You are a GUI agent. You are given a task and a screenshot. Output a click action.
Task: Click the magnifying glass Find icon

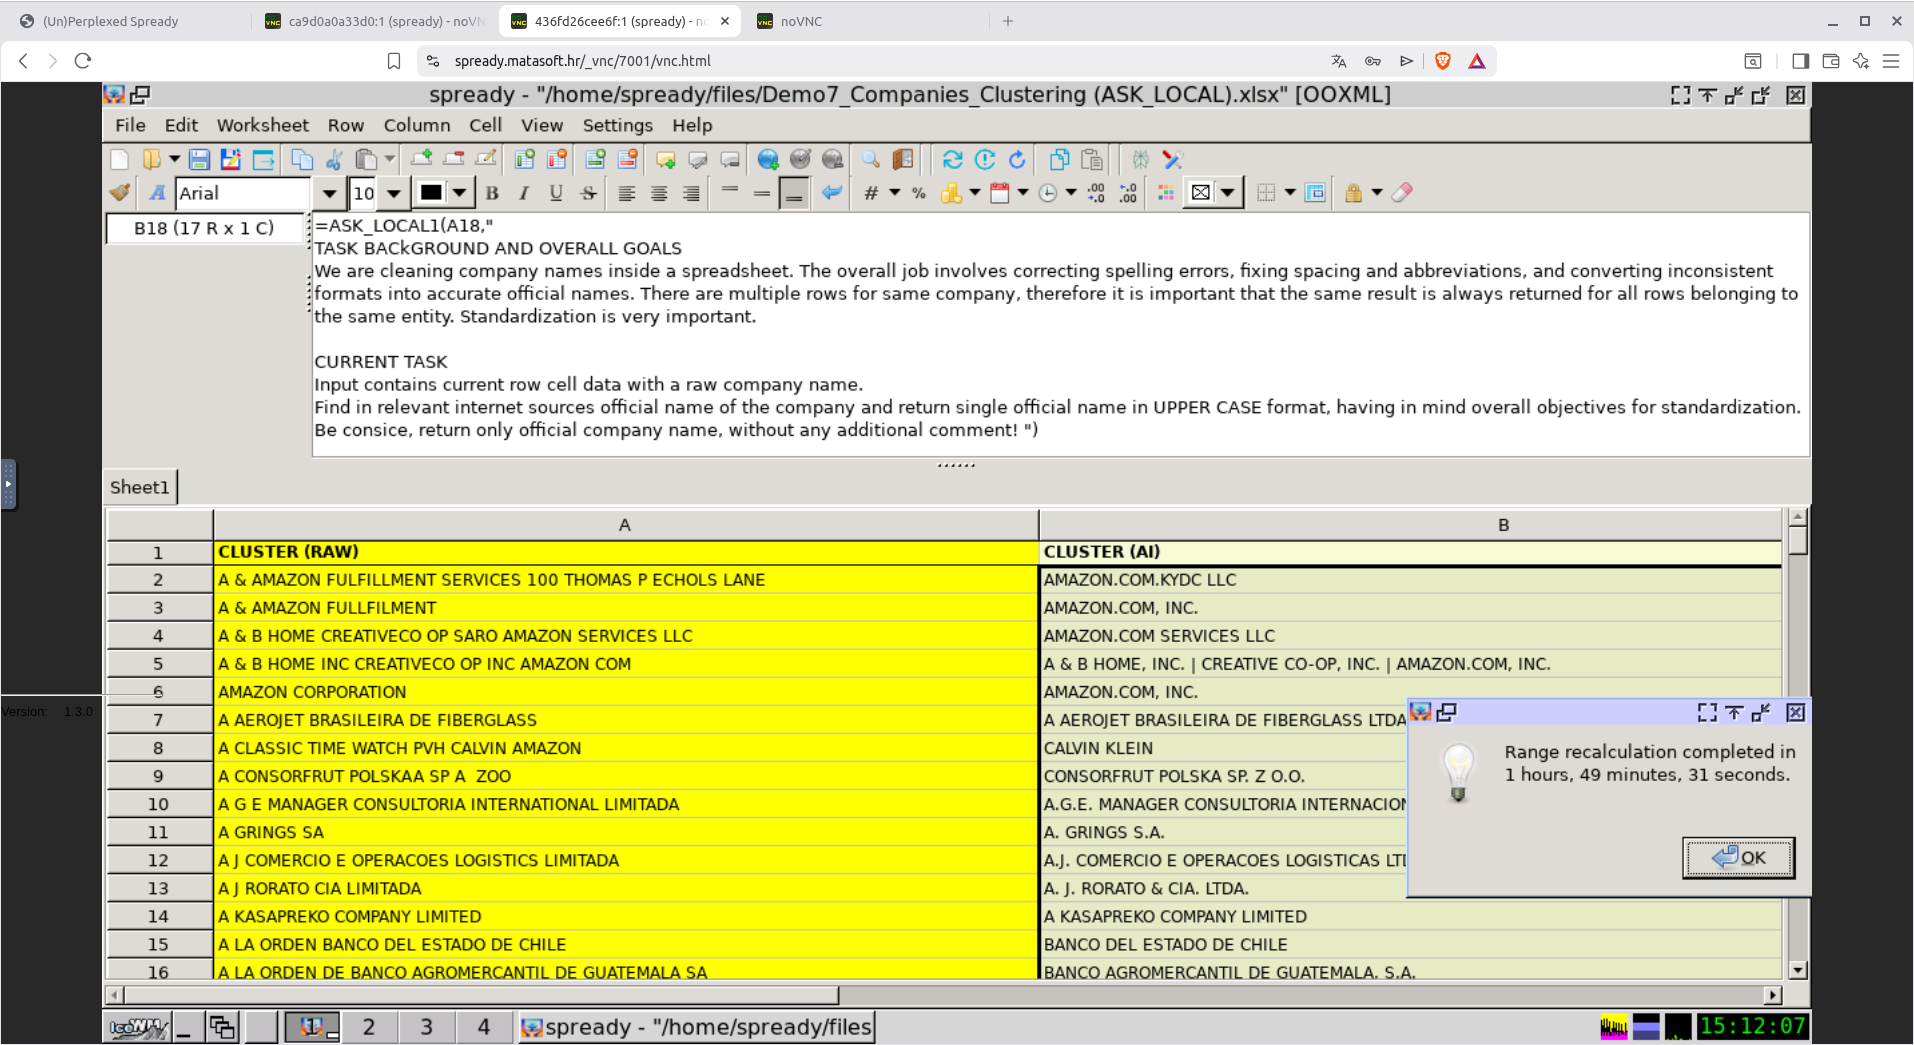click(x=871, y=160)
